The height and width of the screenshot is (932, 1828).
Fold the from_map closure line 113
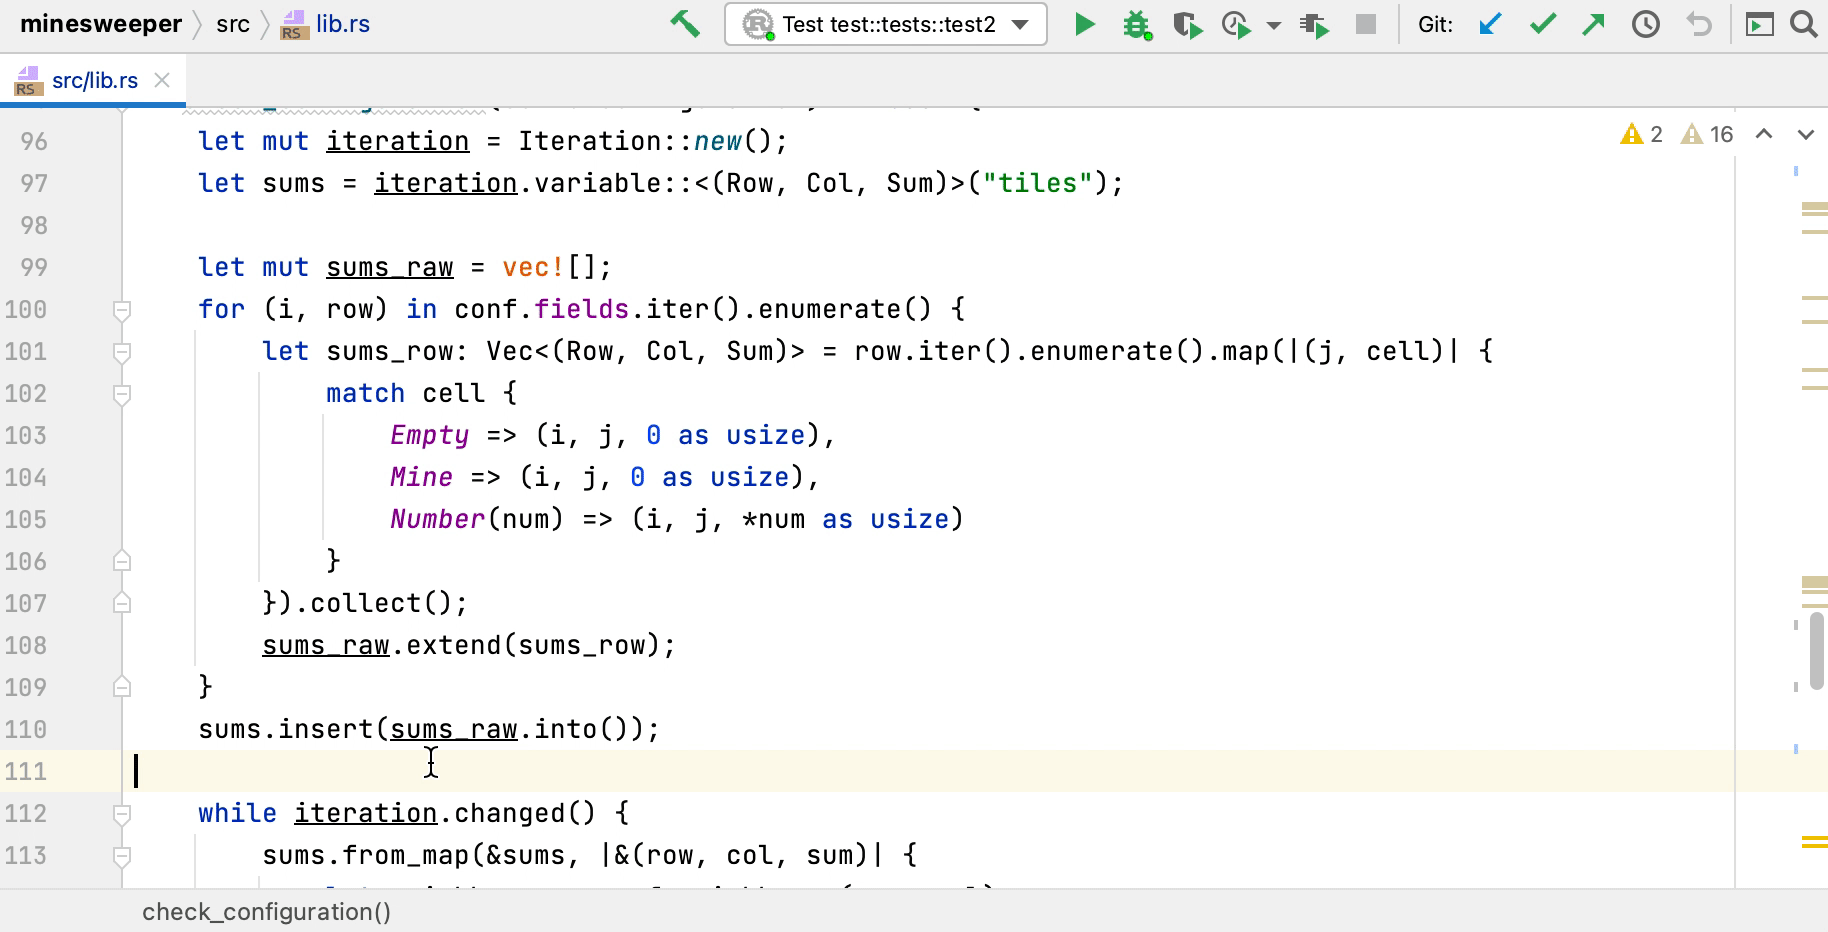[x=122, y=856]
